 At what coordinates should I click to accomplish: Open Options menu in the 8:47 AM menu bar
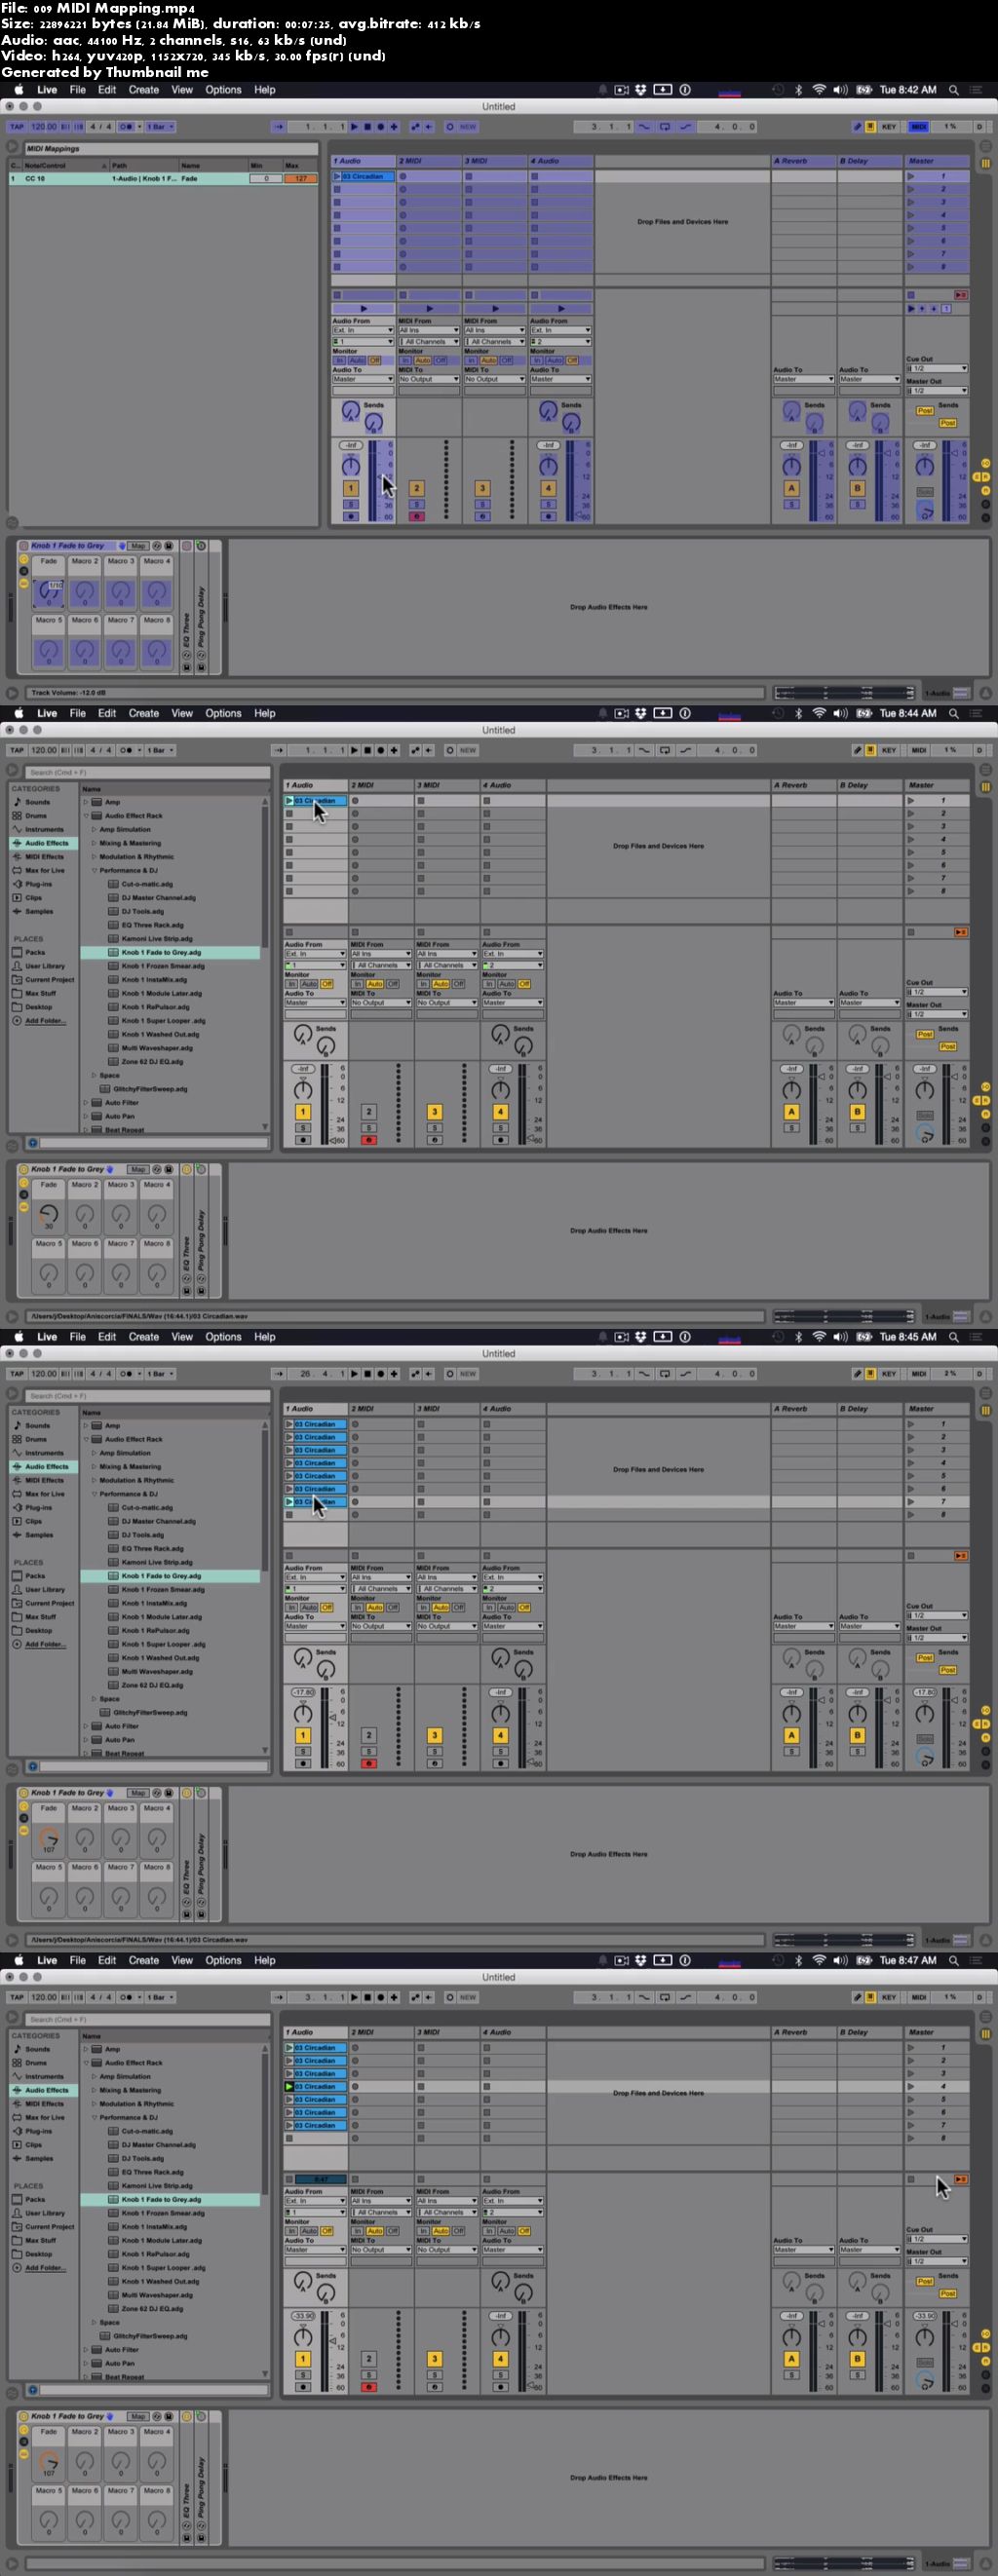coord(223,1960)
